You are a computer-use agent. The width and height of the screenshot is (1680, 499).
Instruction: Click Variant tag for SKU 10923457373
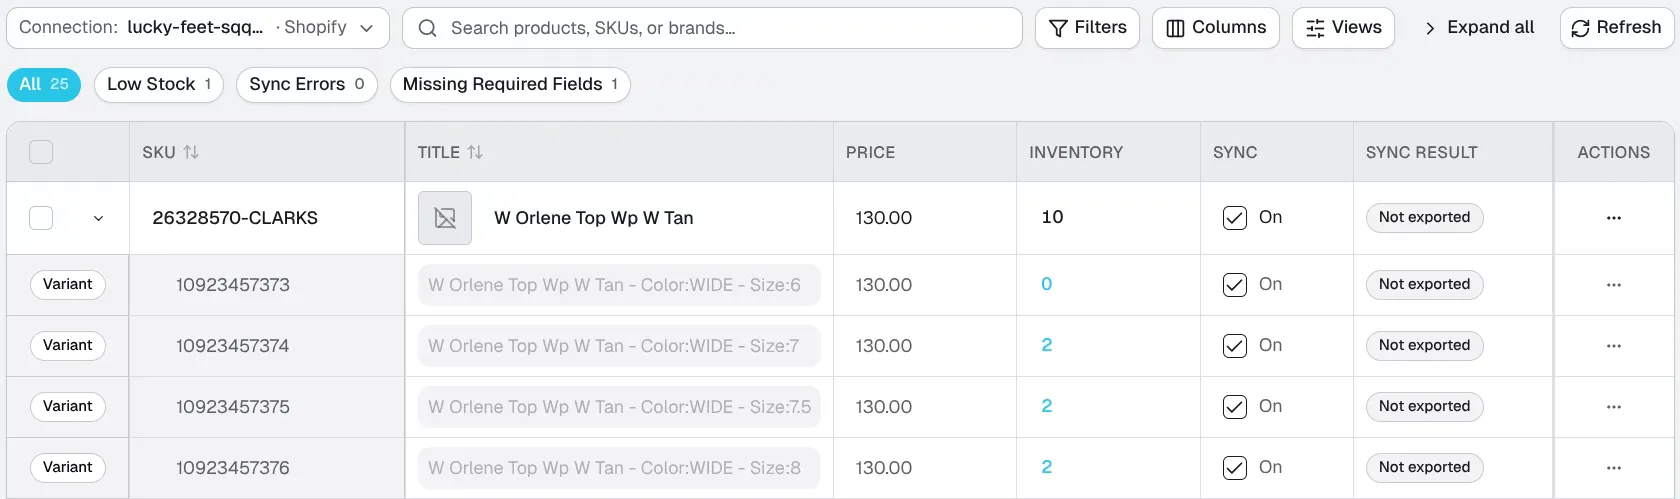[x=67, y=285]
